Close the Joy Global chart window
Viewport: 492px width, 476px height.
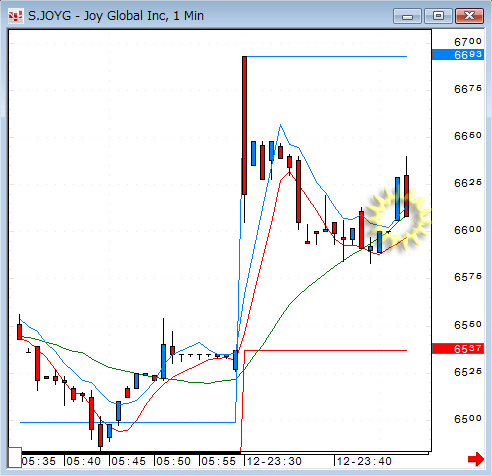pos(469,16)
